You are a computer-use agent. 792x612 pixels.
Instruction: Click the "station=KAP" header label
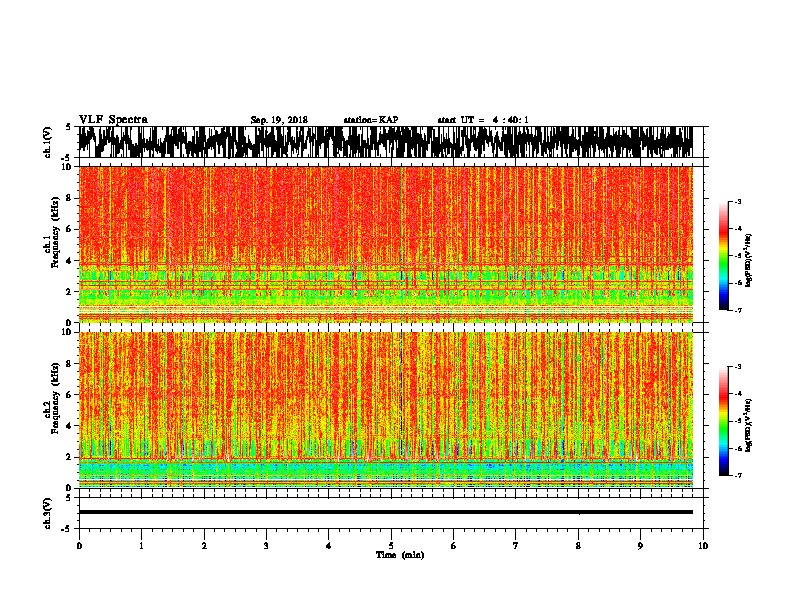coord(371,120)
